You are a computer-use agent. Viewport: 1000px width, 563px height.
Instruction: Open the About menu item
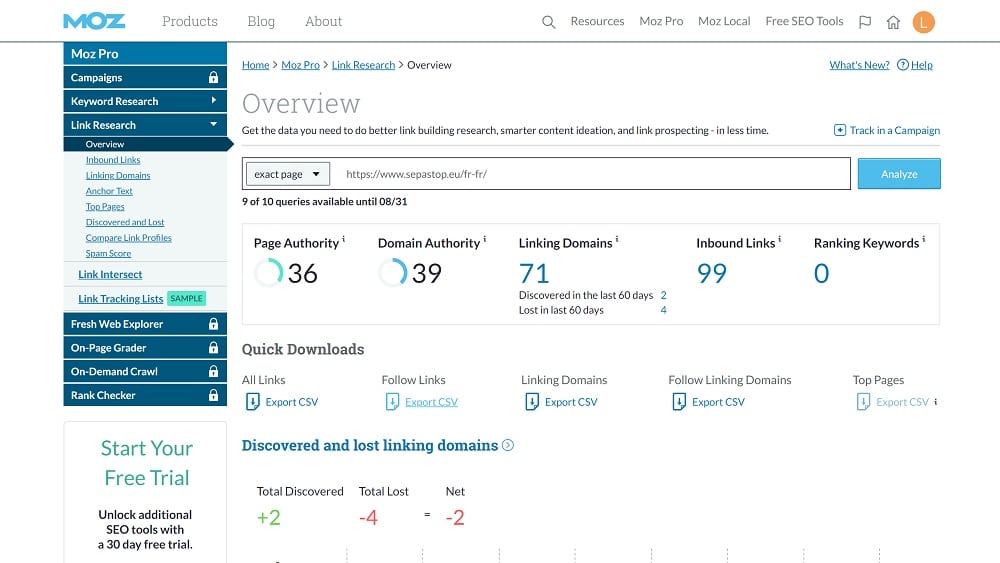323,21
